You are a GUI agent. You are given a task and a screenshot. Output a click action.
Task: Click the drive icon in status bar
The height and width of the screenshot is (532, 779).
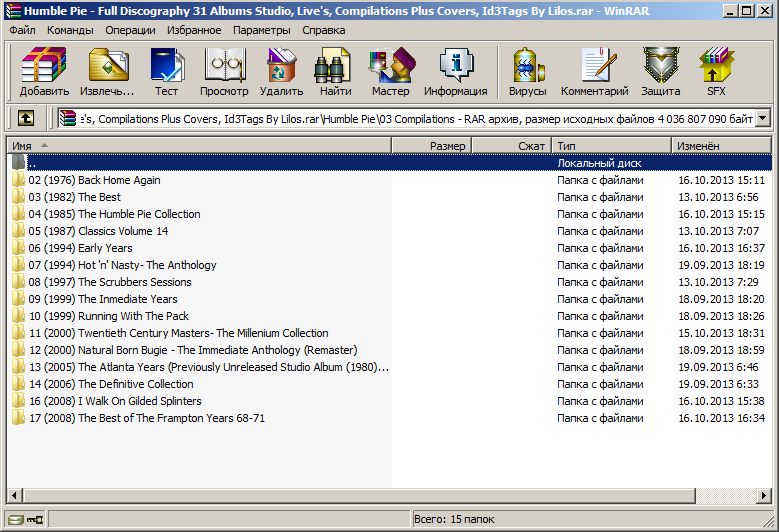click(x=15, y=520)
